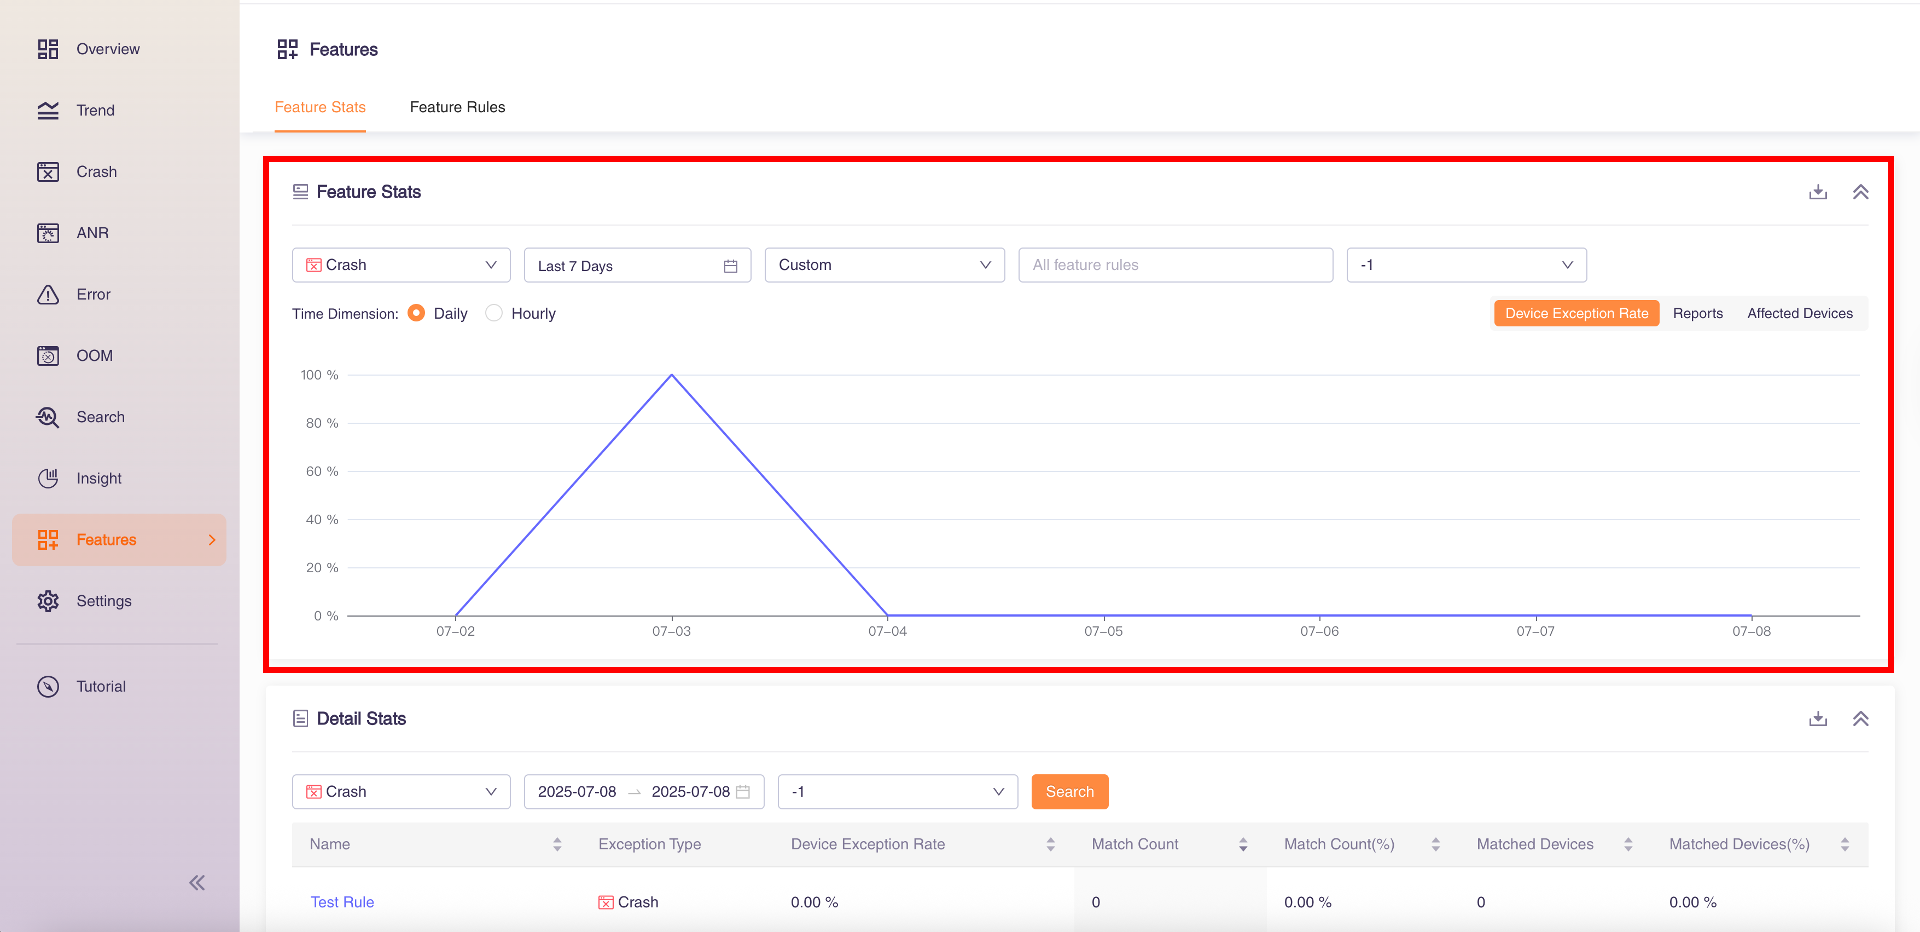Download Detail Stats data

click(1818, 719)
